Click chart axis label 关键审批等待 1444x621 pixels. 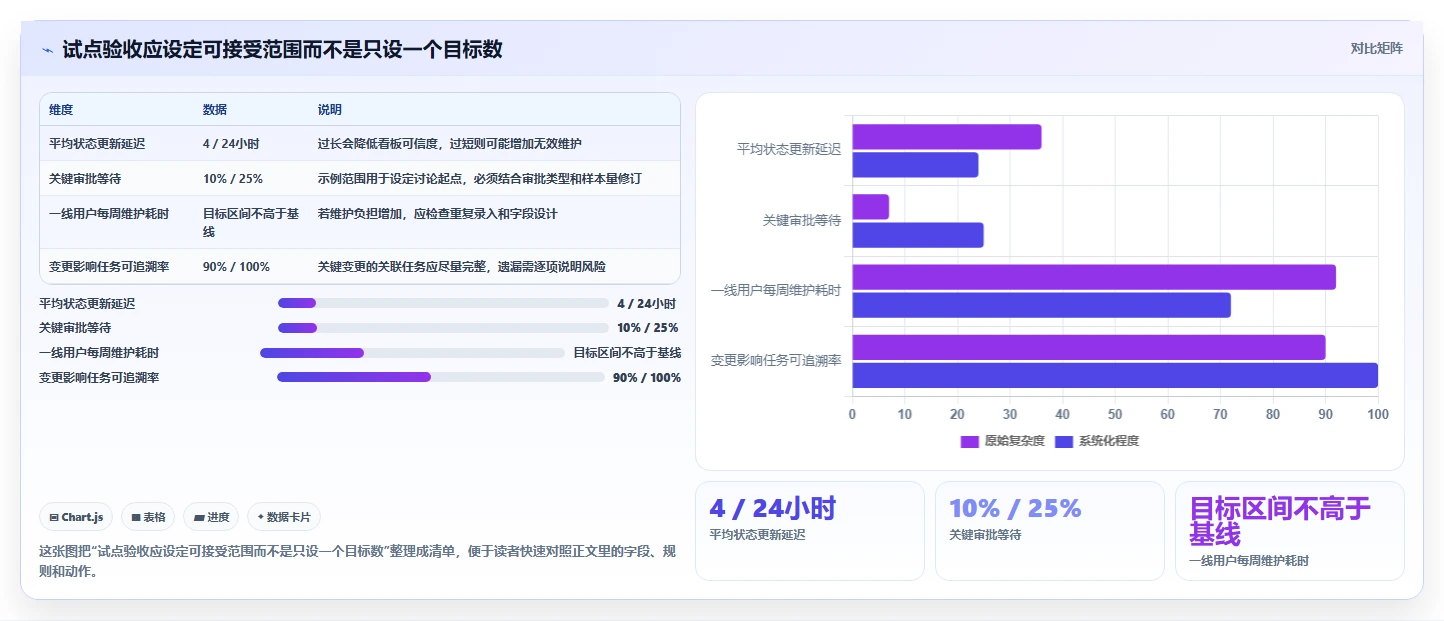pos(802,220)
